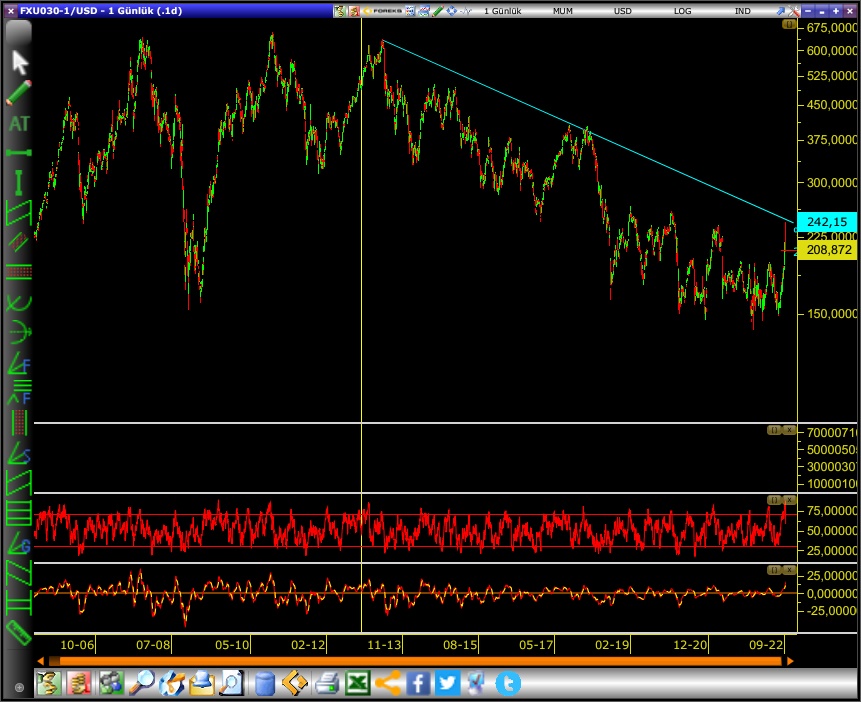Click the 208,872 yellow price label
The width and height of the screenshot is (861, 702).
point(826,250)
